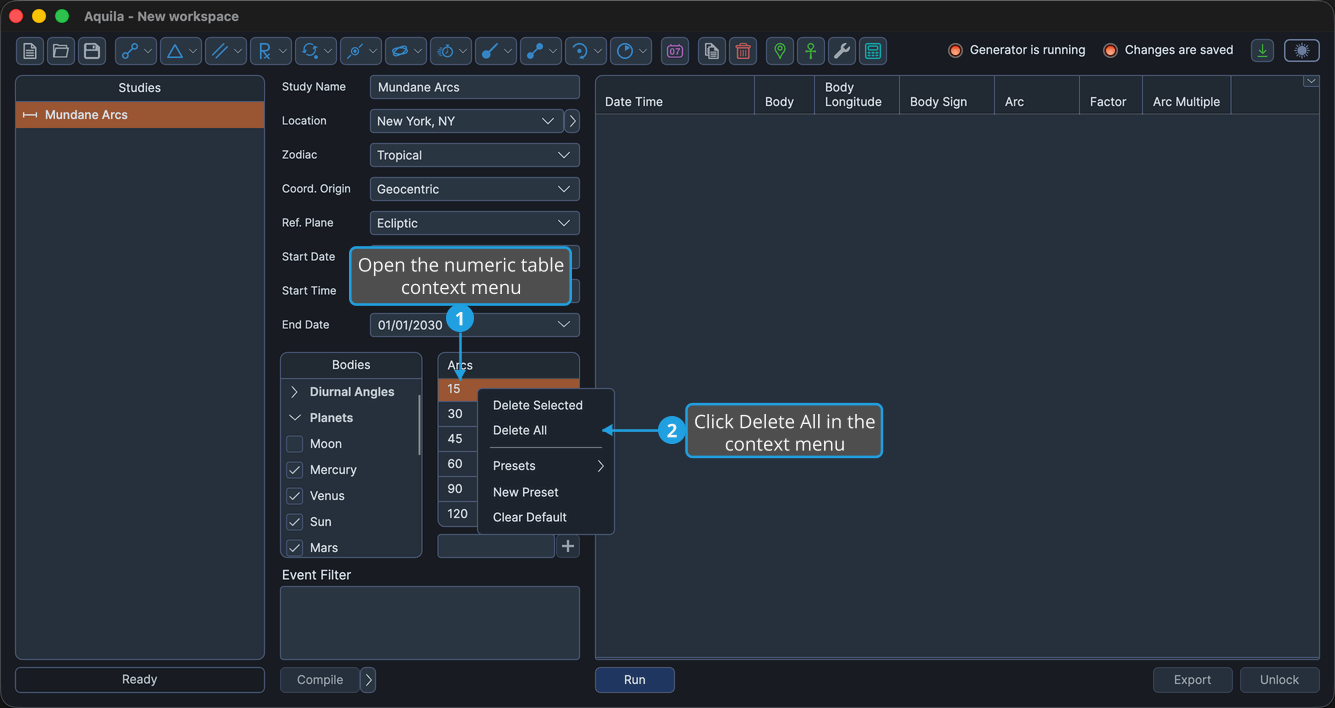Click the purple calendar 07 icon
This screenshot has height=708, width=1335.
[675, 51]
